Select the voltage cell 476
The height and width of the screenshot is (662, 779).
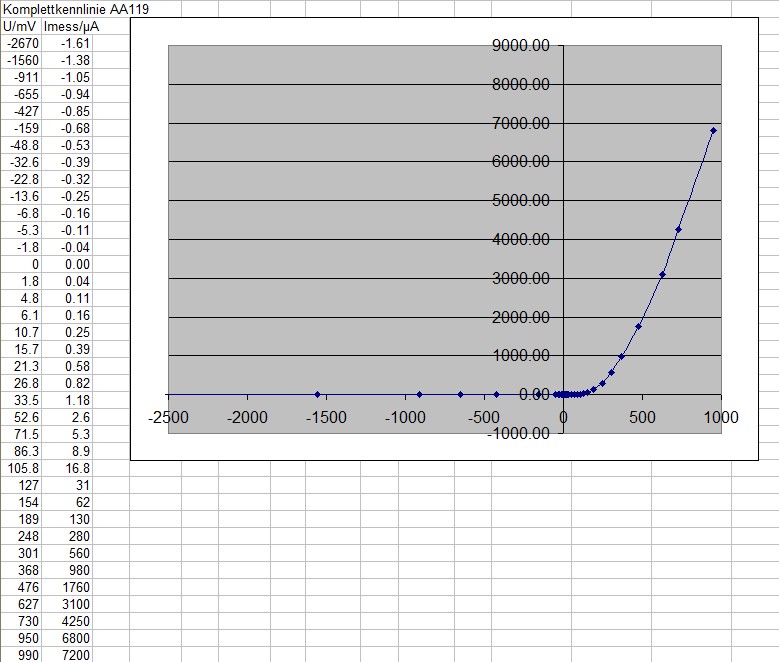pyautogui.click(x=21, y=587)
